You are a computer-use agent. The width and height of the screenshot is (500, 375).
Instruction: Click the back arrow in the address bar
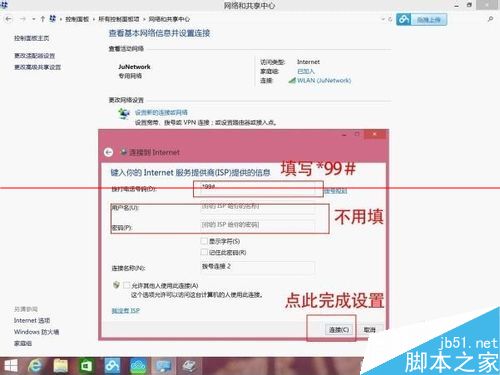[x=9, y=19]
